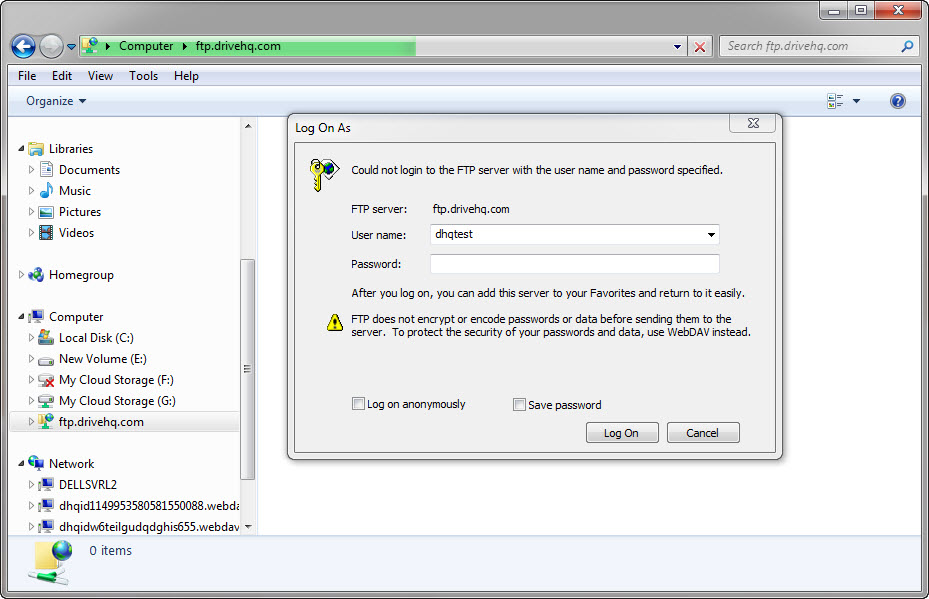Open the View menu
Viewport: 929px width, 599px height.
click(x=100, y=76)
